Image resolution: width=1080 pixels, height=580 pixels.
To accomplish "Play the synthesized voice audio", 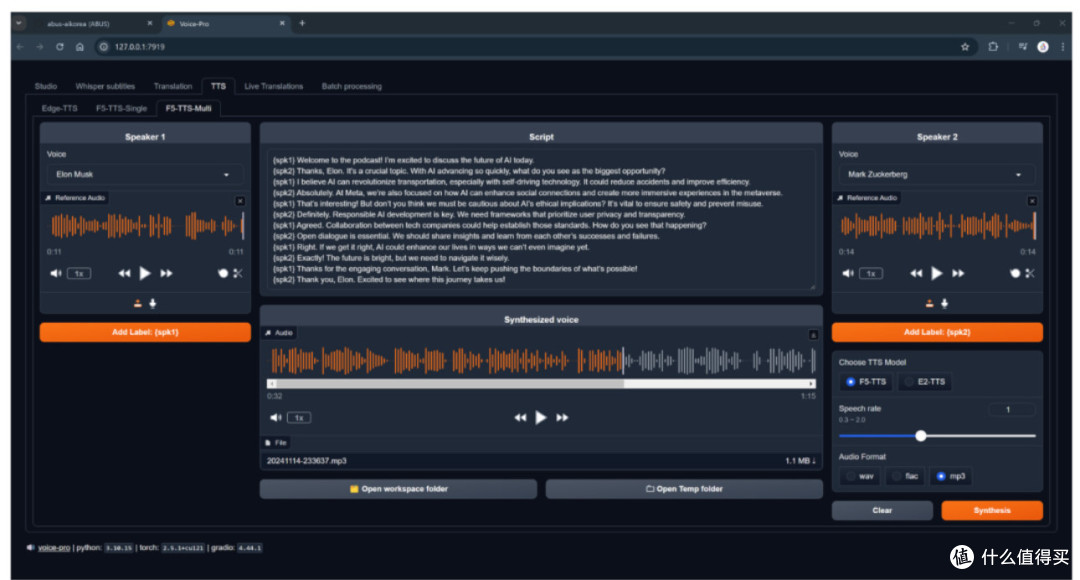I will [x=541, y=417].
